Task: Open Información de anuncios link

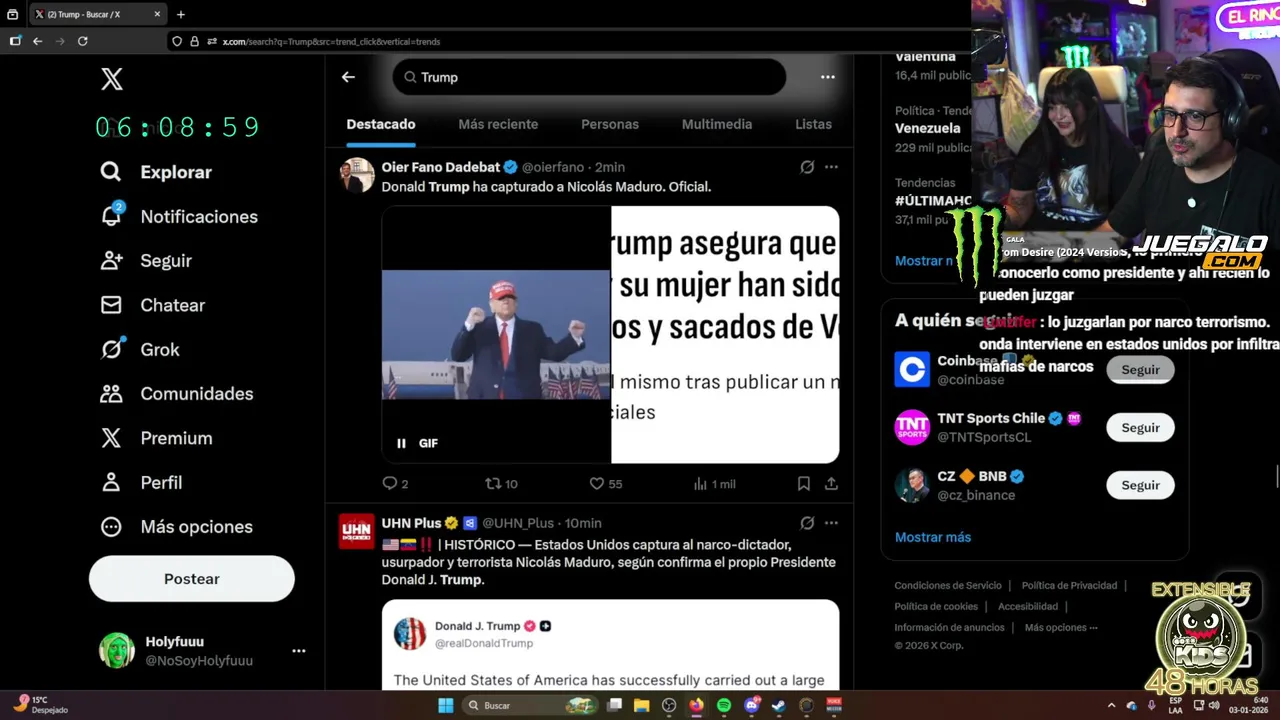Action: tap(949, 628)
